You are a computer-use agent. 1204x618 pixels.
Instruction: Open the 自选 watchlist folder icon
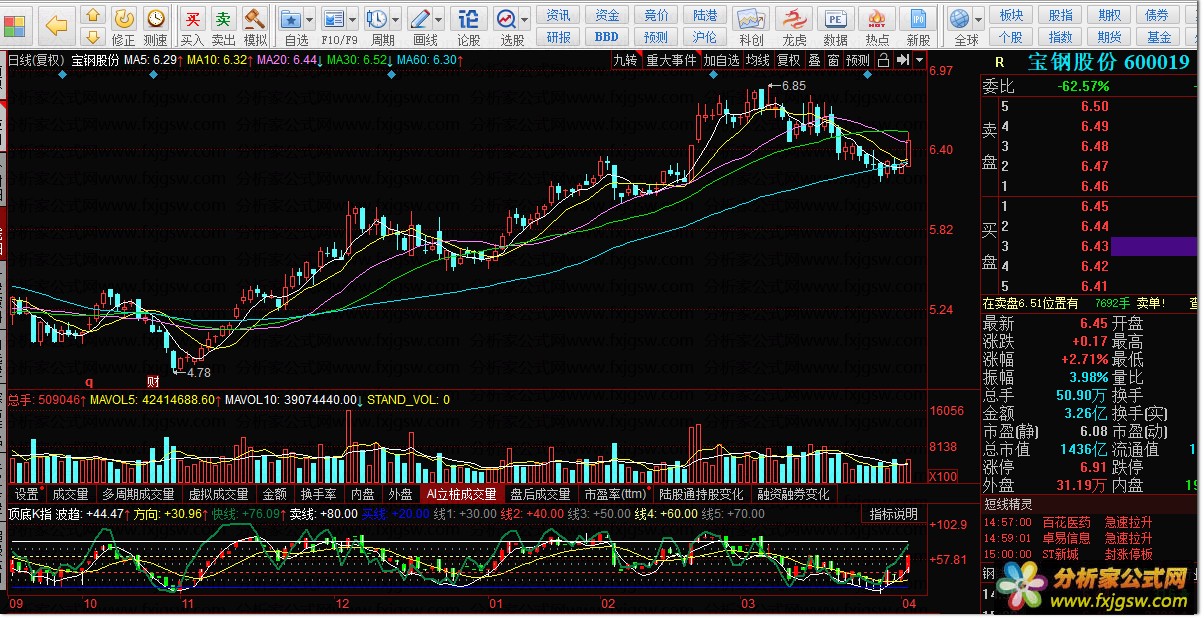[x=291, y=18]
